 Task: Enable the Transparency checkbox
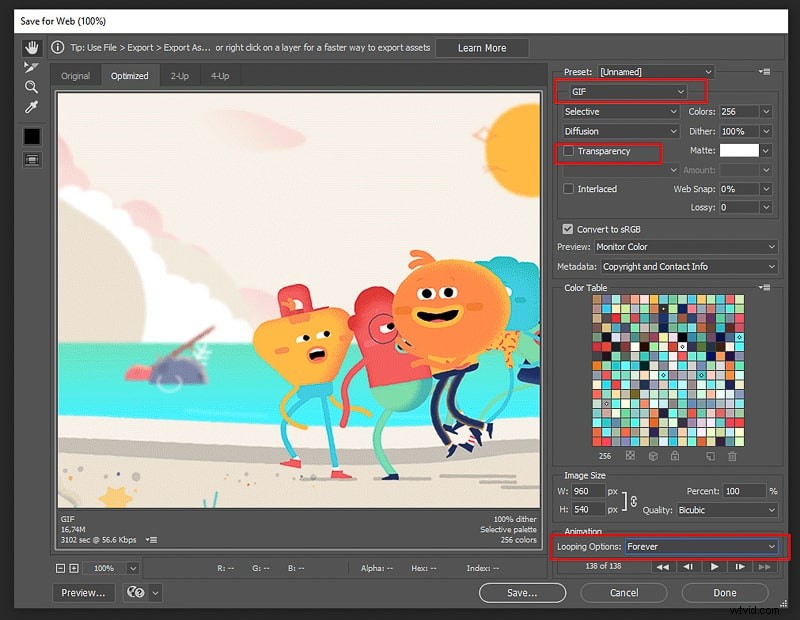pyautogui.click(x=570, y=152)
